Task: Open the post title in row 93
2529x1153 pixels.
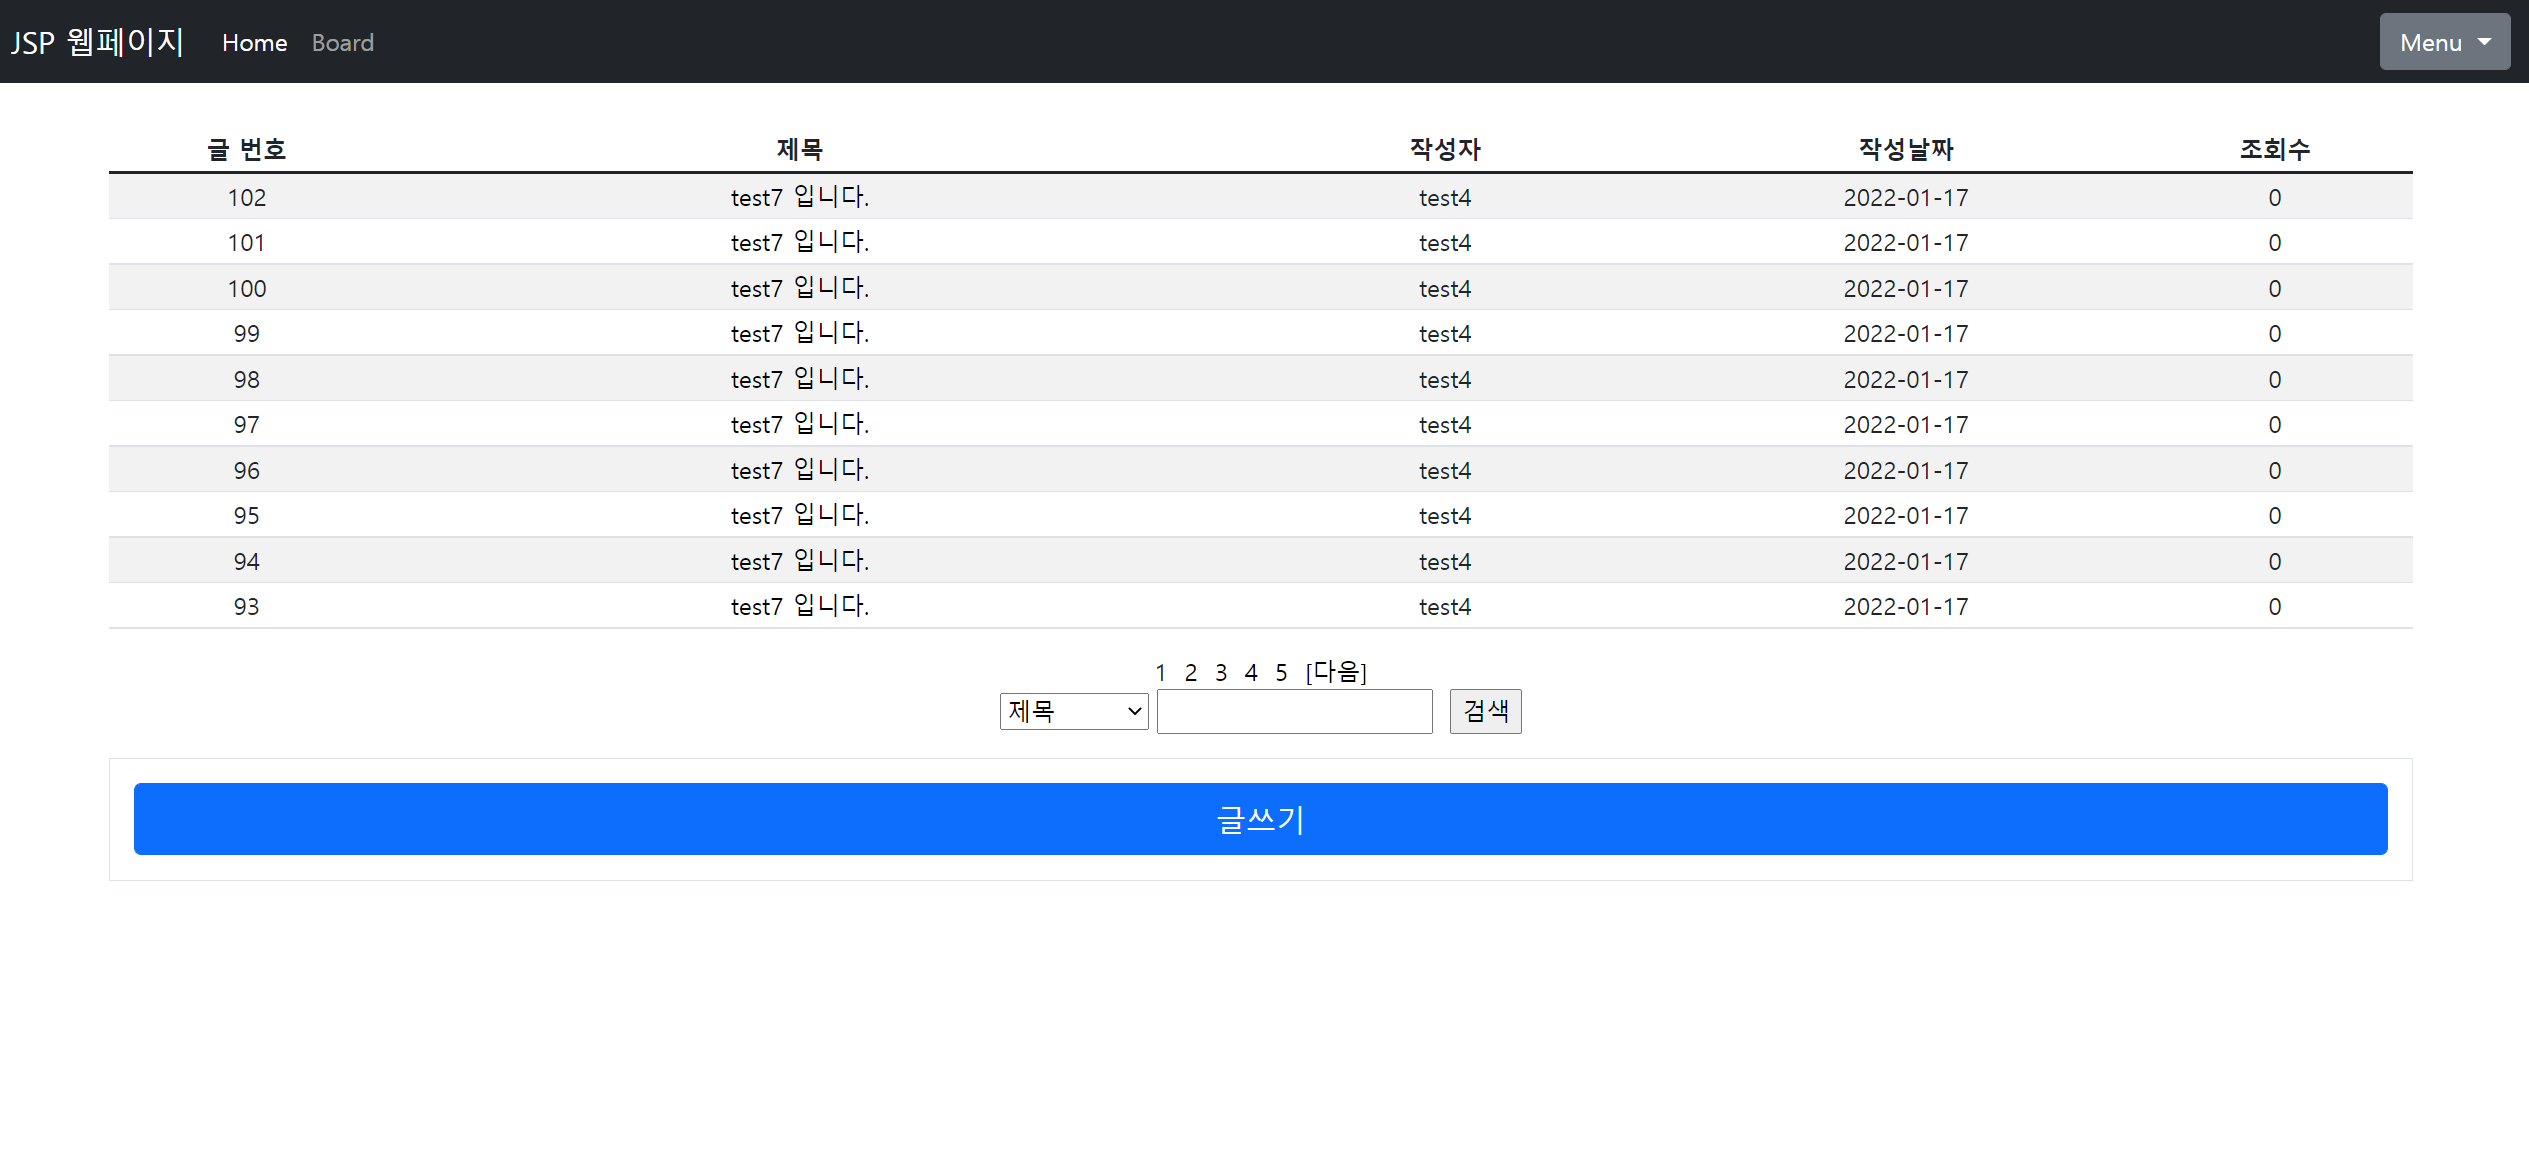Action: point(799,606)
